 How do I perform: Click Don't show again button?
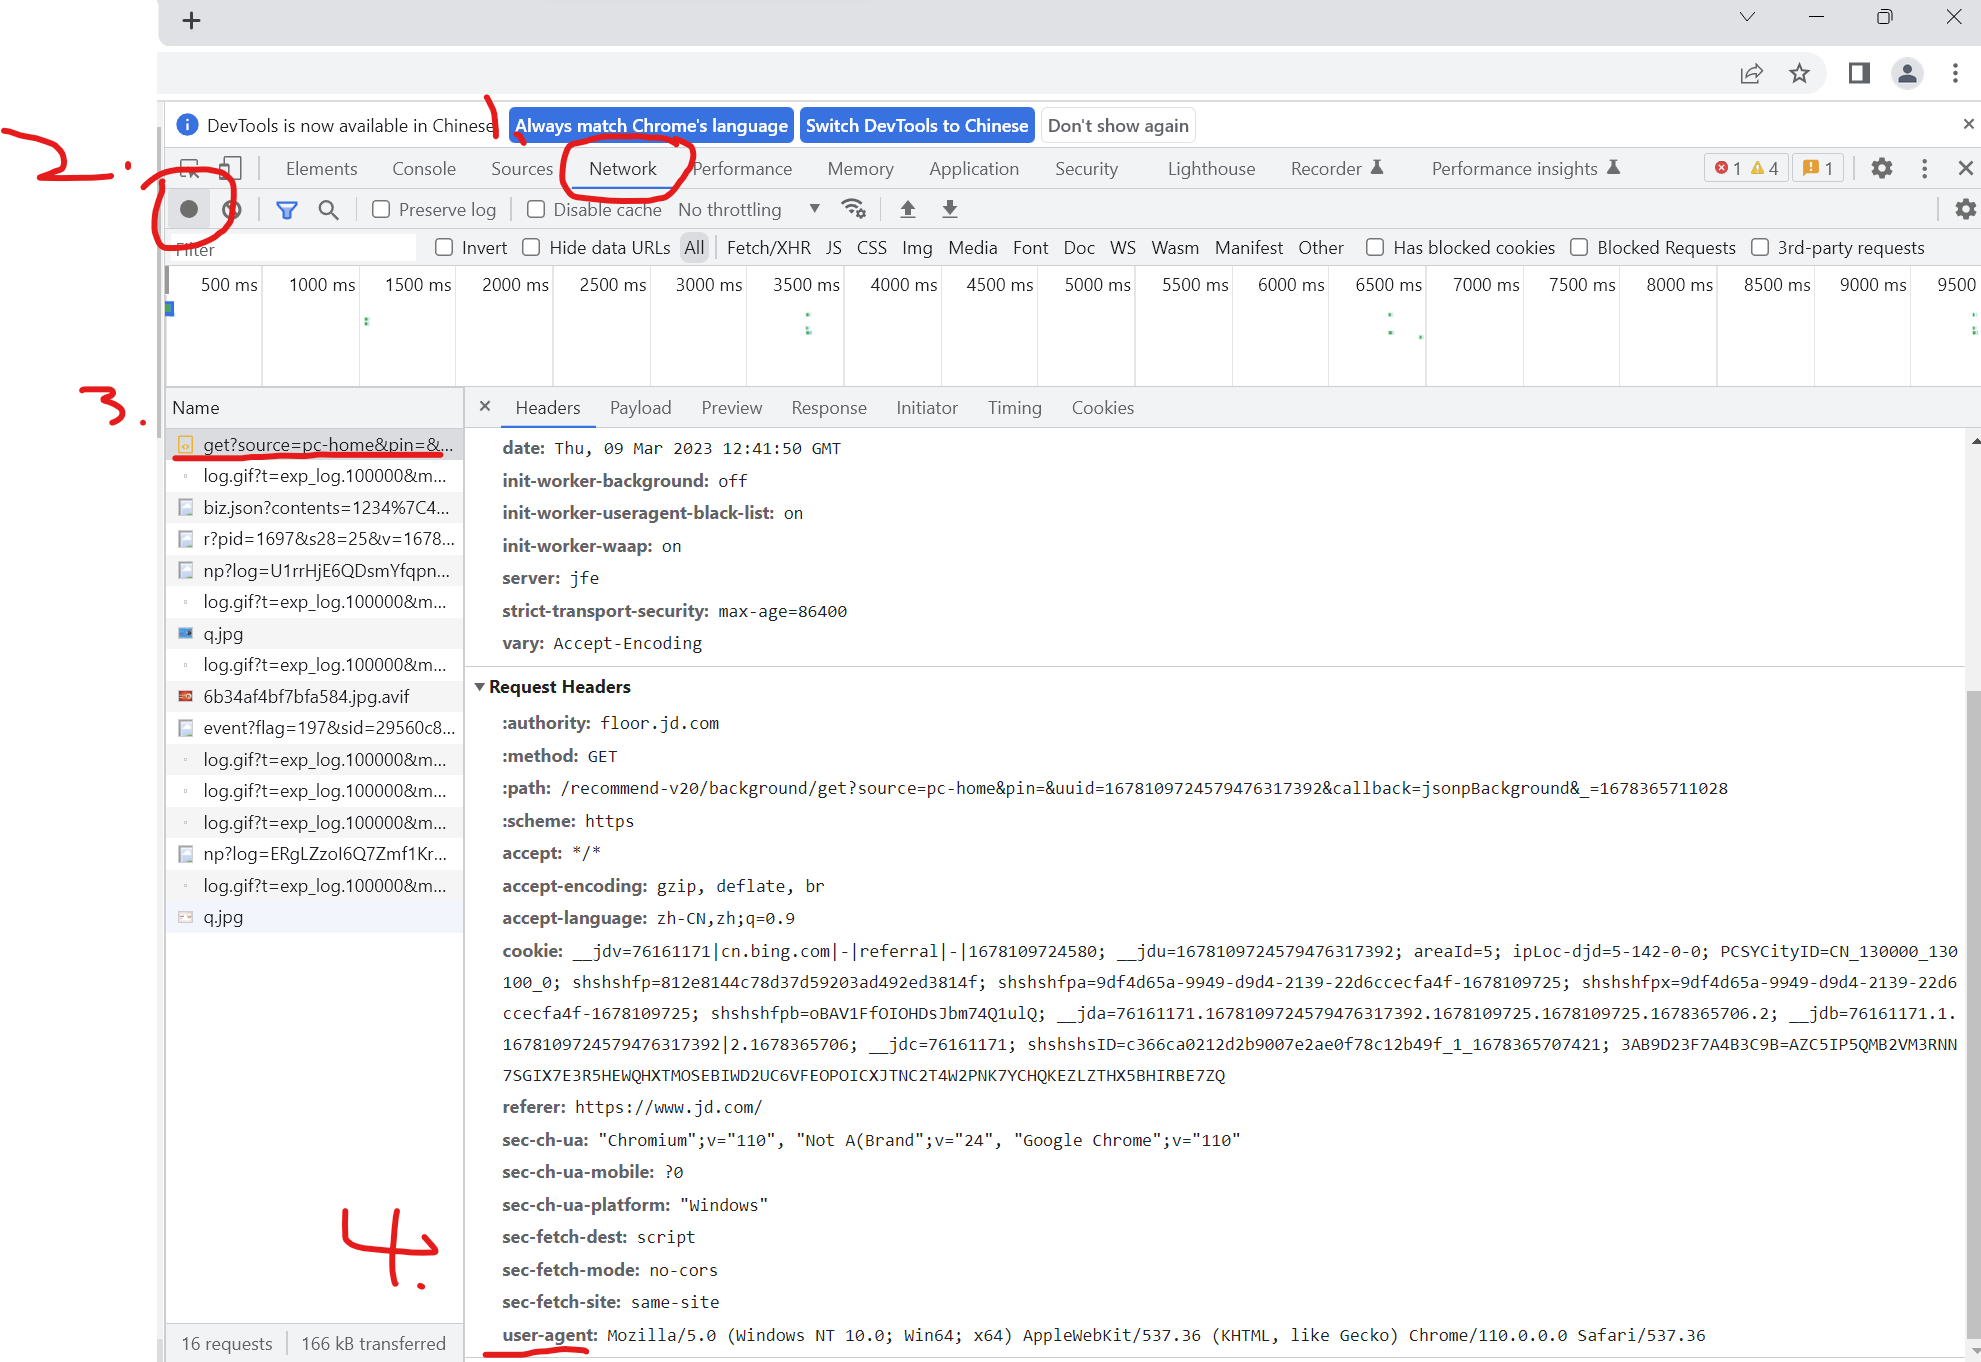[1118, 125]
